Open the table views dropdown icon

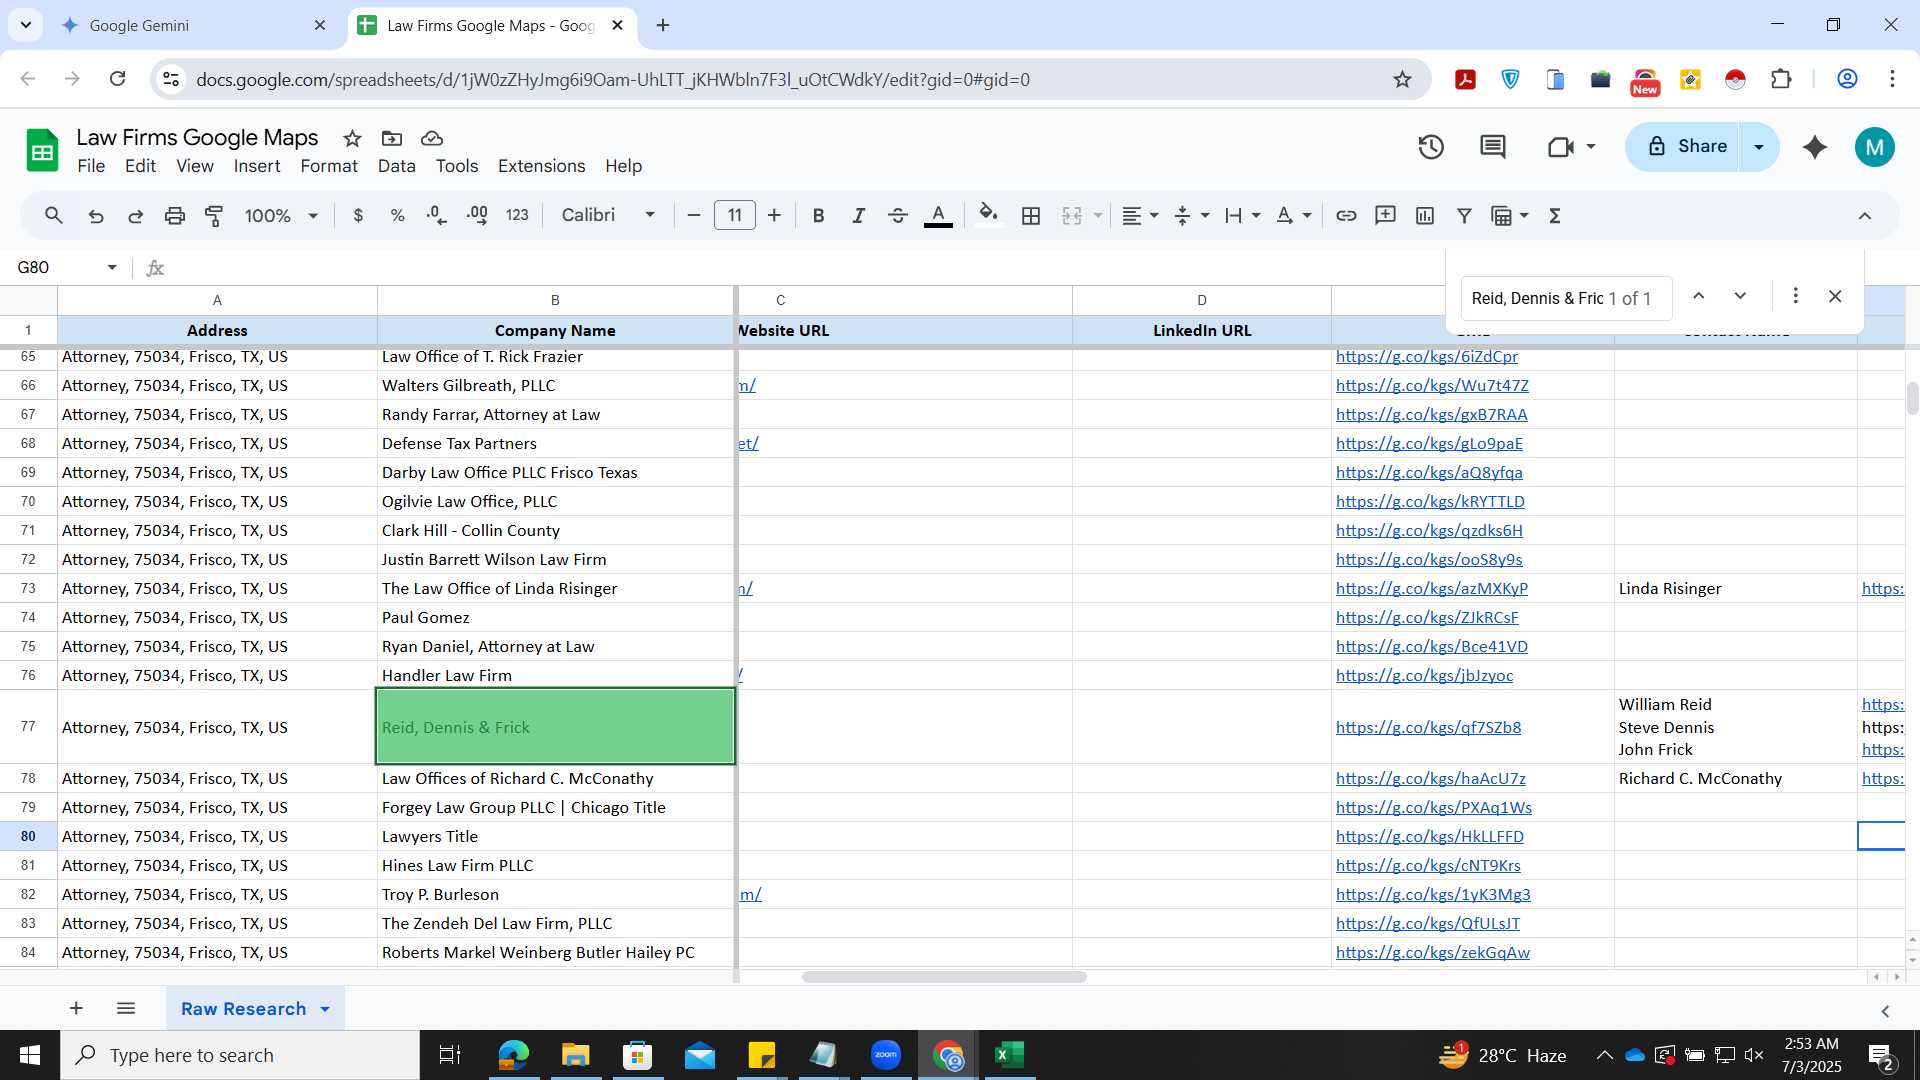1510,215
